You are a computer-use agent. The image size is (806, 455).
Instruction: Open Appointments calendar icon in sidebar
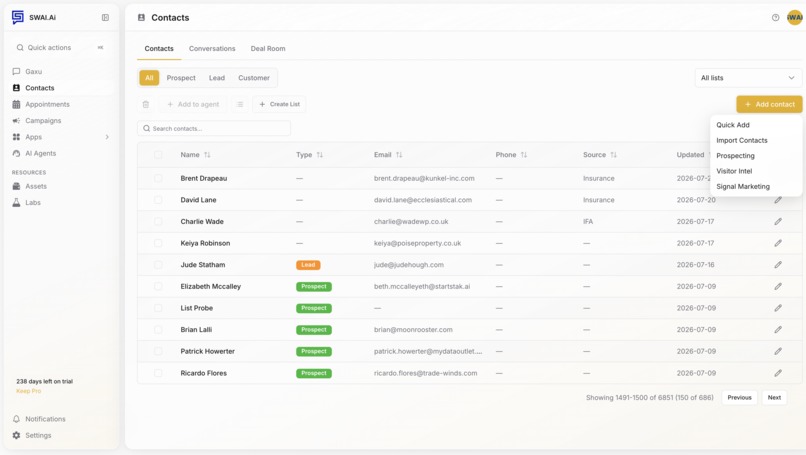tap(16, 104)
